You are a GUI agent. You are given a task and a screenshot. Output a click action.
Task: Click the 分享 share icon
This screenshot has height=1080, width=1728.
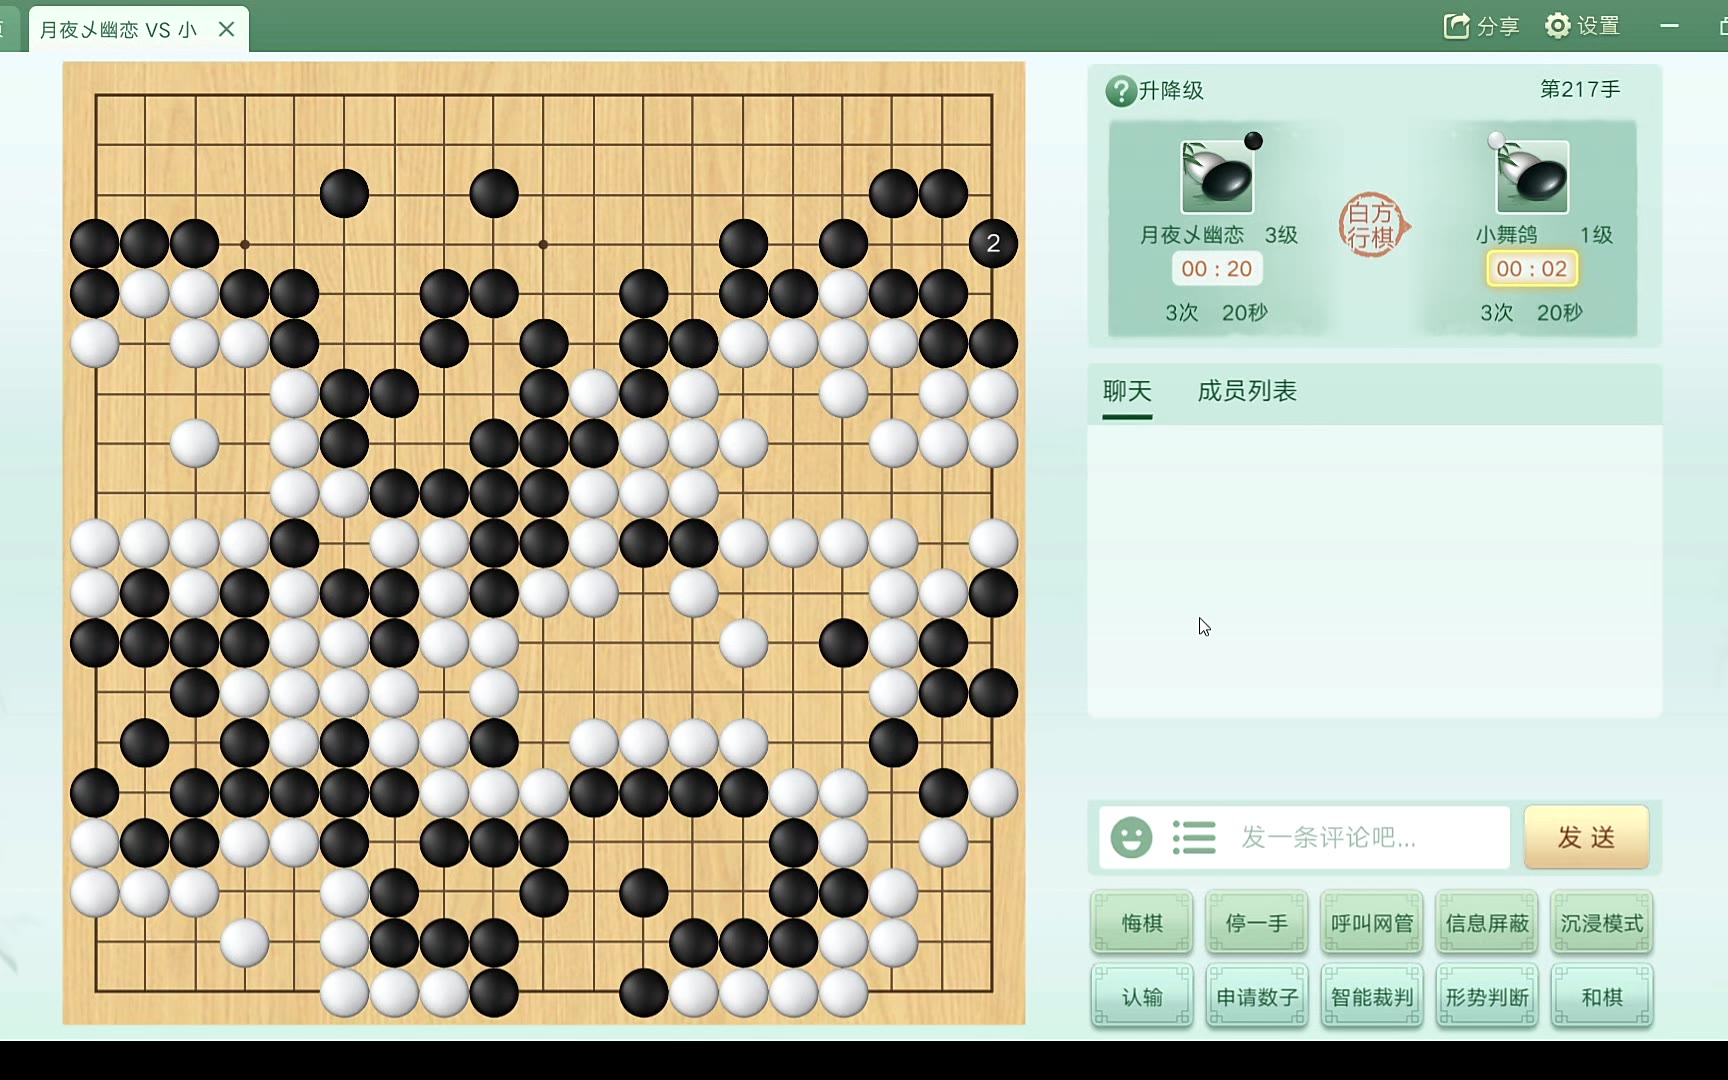click(1456, 26)
